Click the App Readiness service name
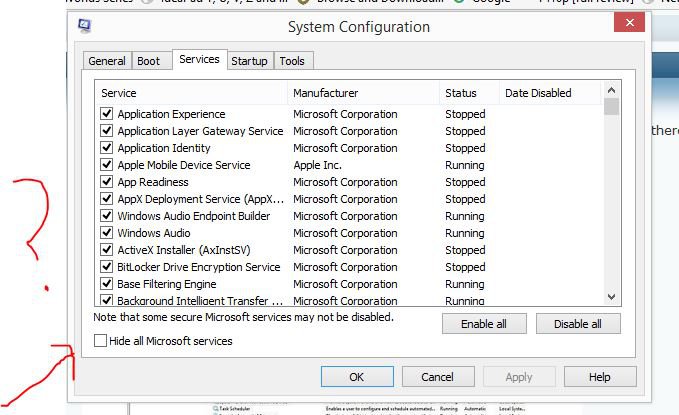Image resolution: width=679 pixels, height=415 pixels. (153, 182)
